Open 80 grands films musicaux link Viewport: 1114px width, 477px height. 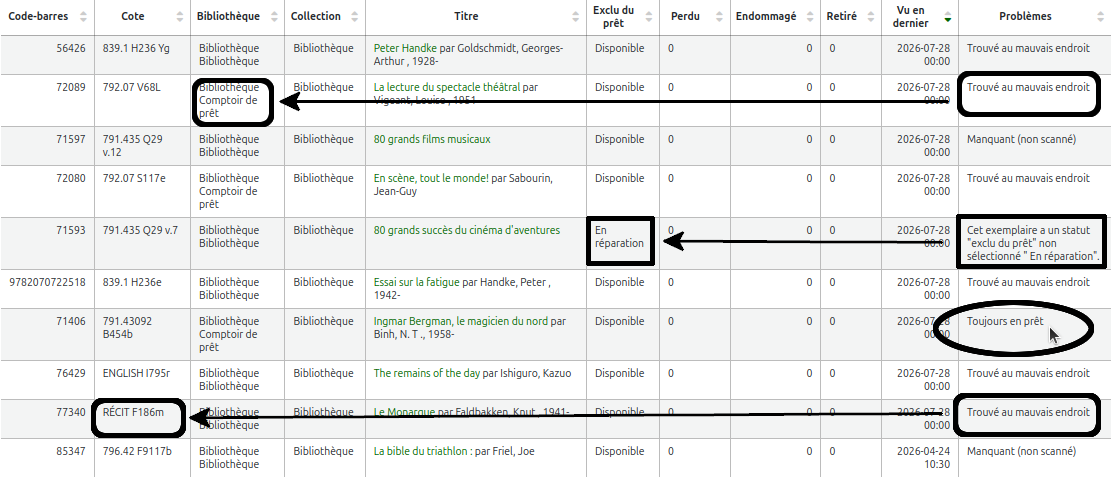click(x=432, y=139)
